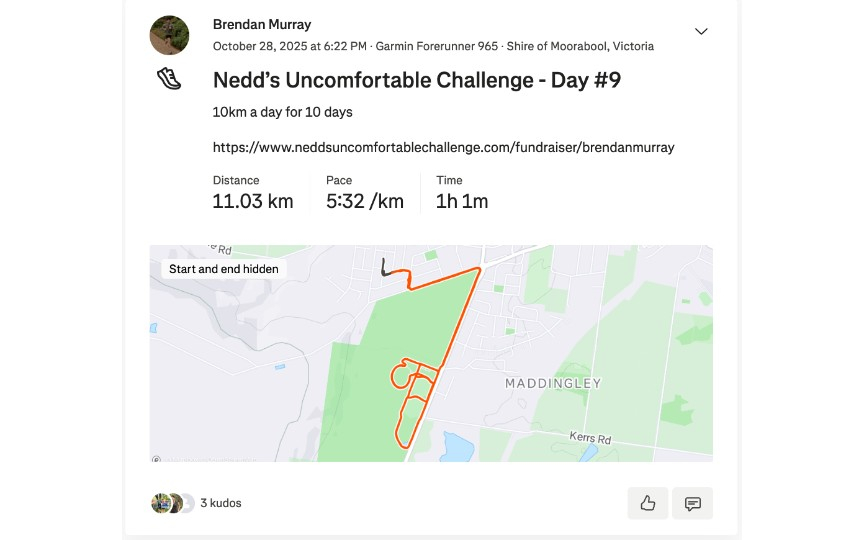Click the 11.03 km Distance stat

point(253,201)
